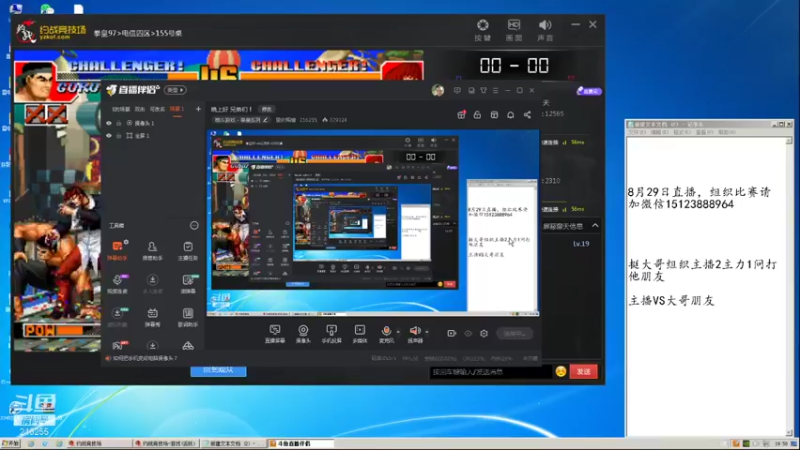Open the 按键 key settings in game window
This screenshot has height=450, width=800.
click(x=482, y=30)
